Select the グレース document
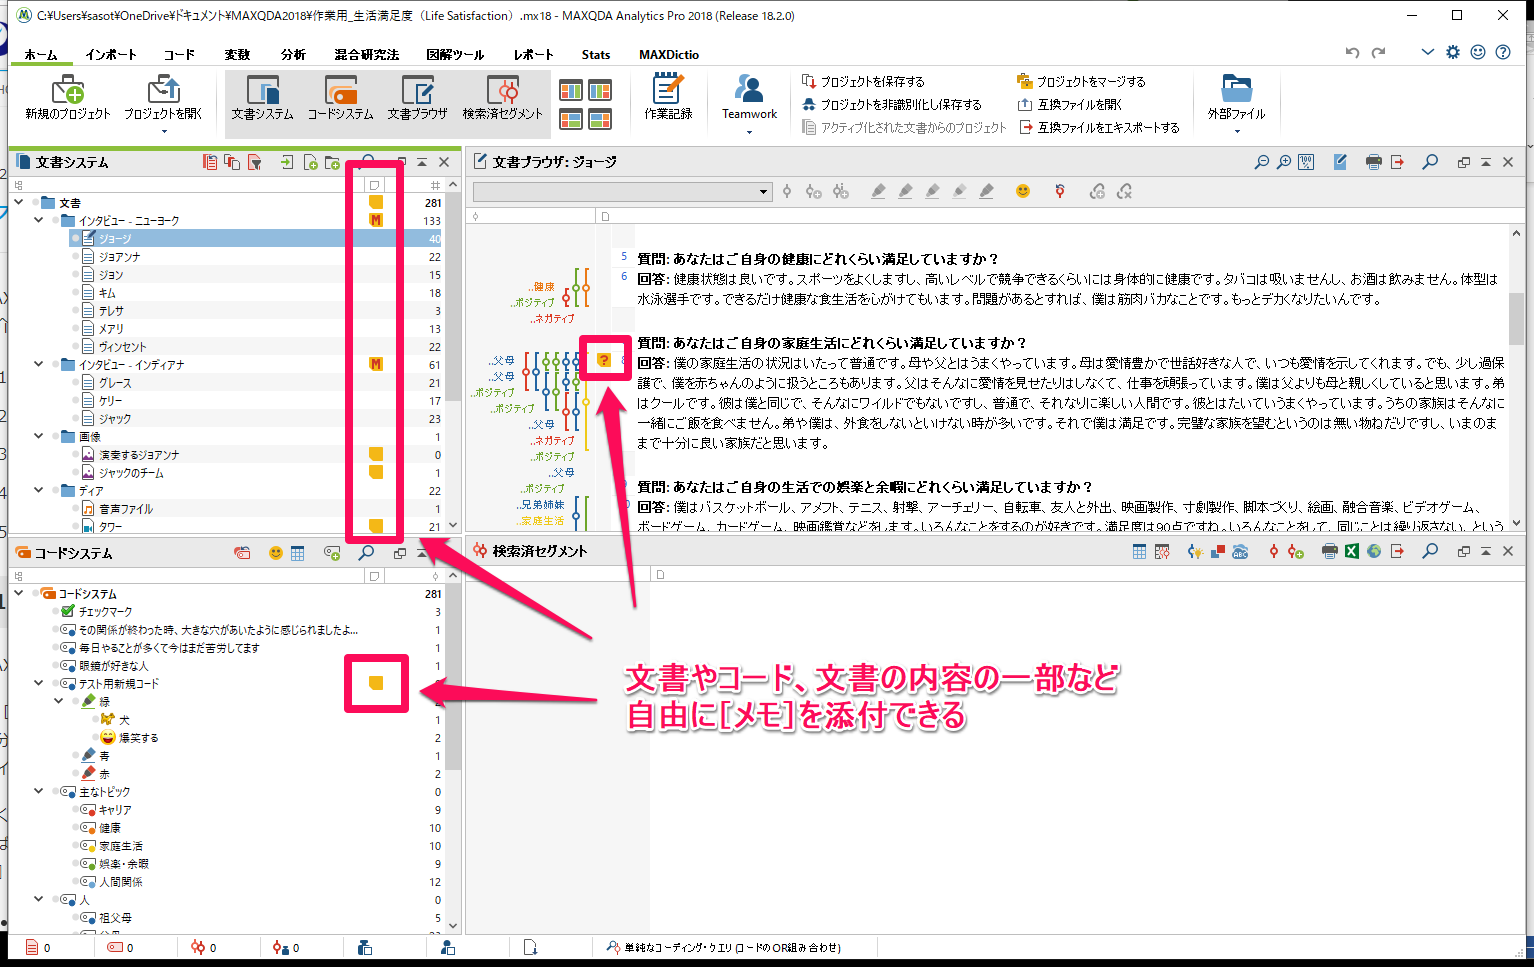The height and width of the screenshot is (967, 1534). click(115, 383)
